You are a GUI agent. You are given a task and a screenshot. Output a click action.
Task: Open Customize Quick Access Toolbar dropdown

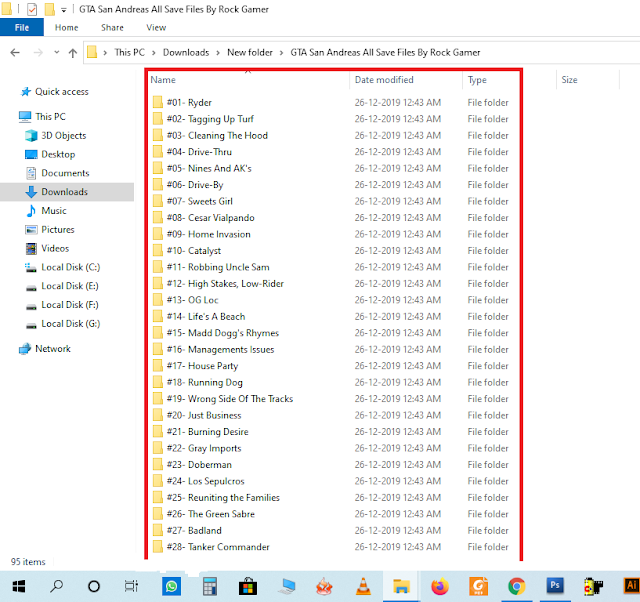[64, 10]
